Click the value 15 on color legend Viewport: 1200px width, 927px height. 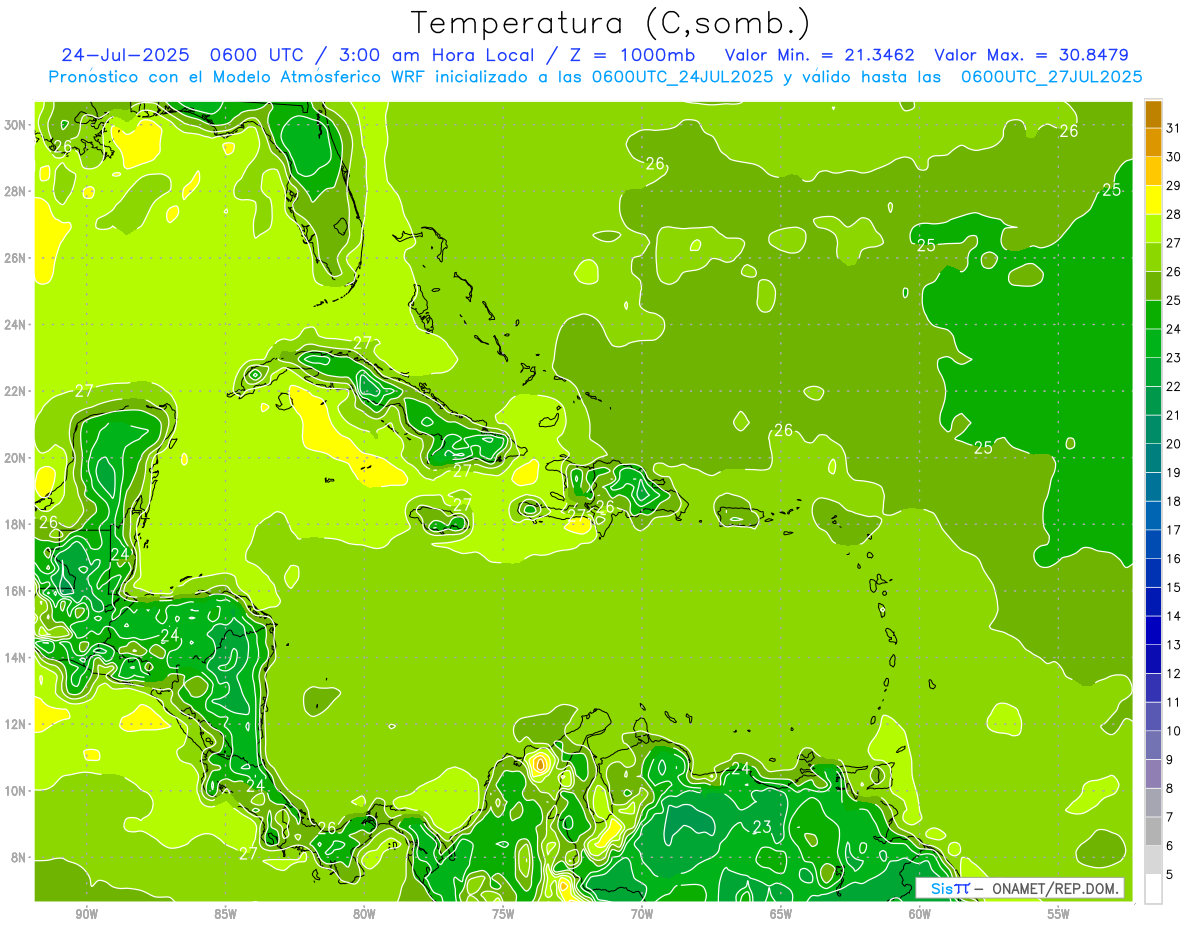tap(1174, 587)
